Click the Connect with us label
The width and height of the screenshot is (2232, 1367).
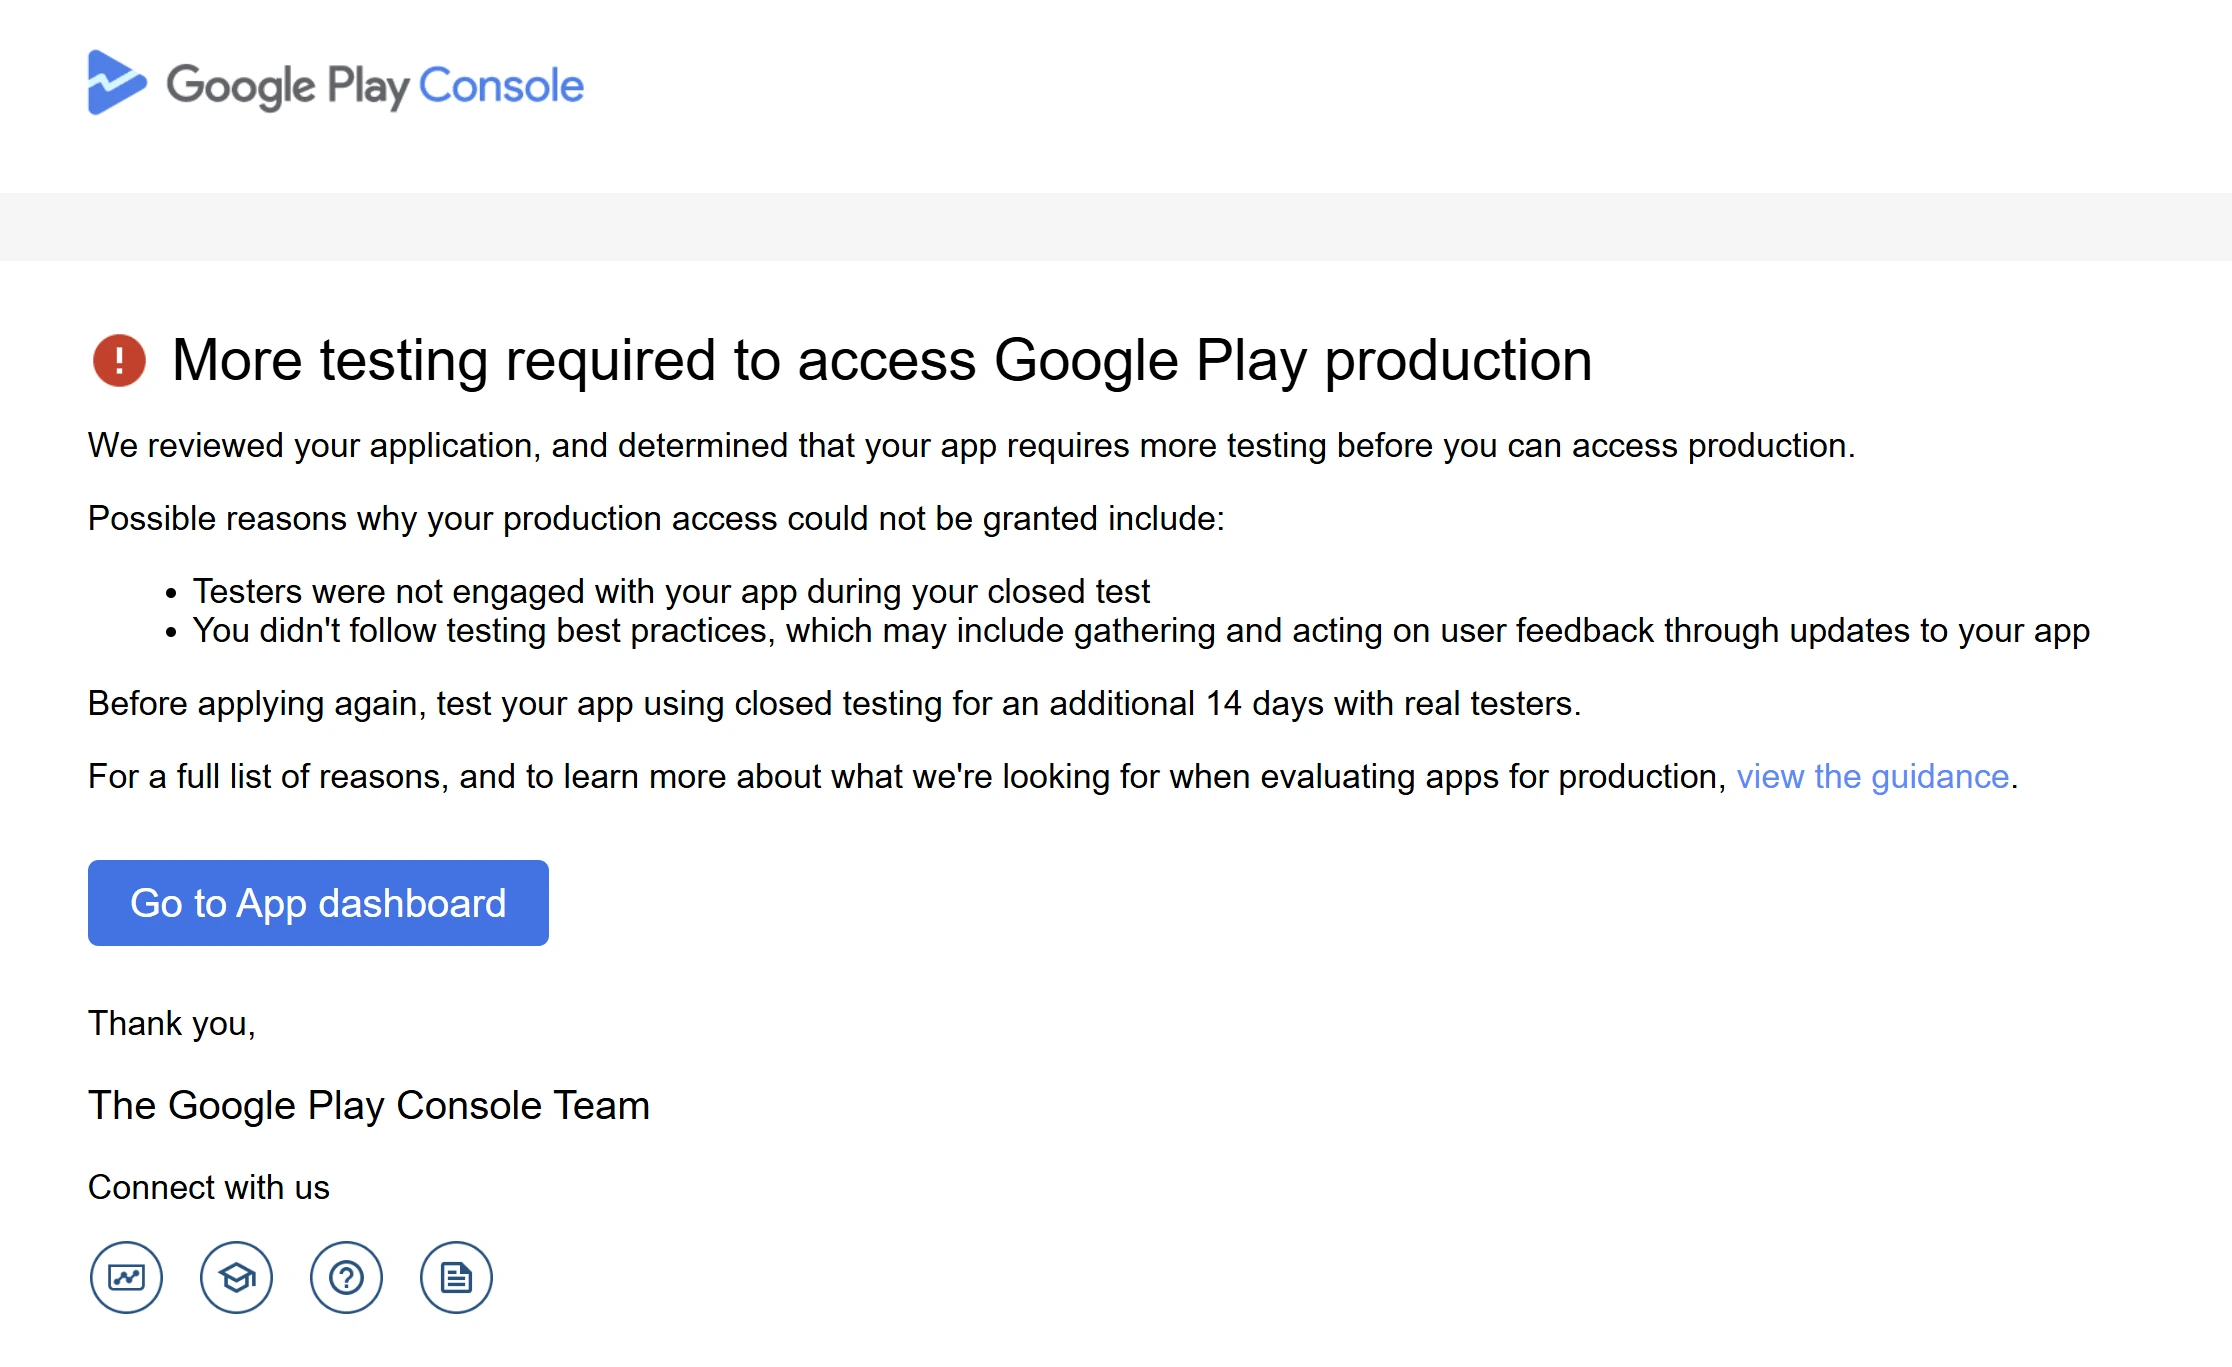pos(208,1187)
